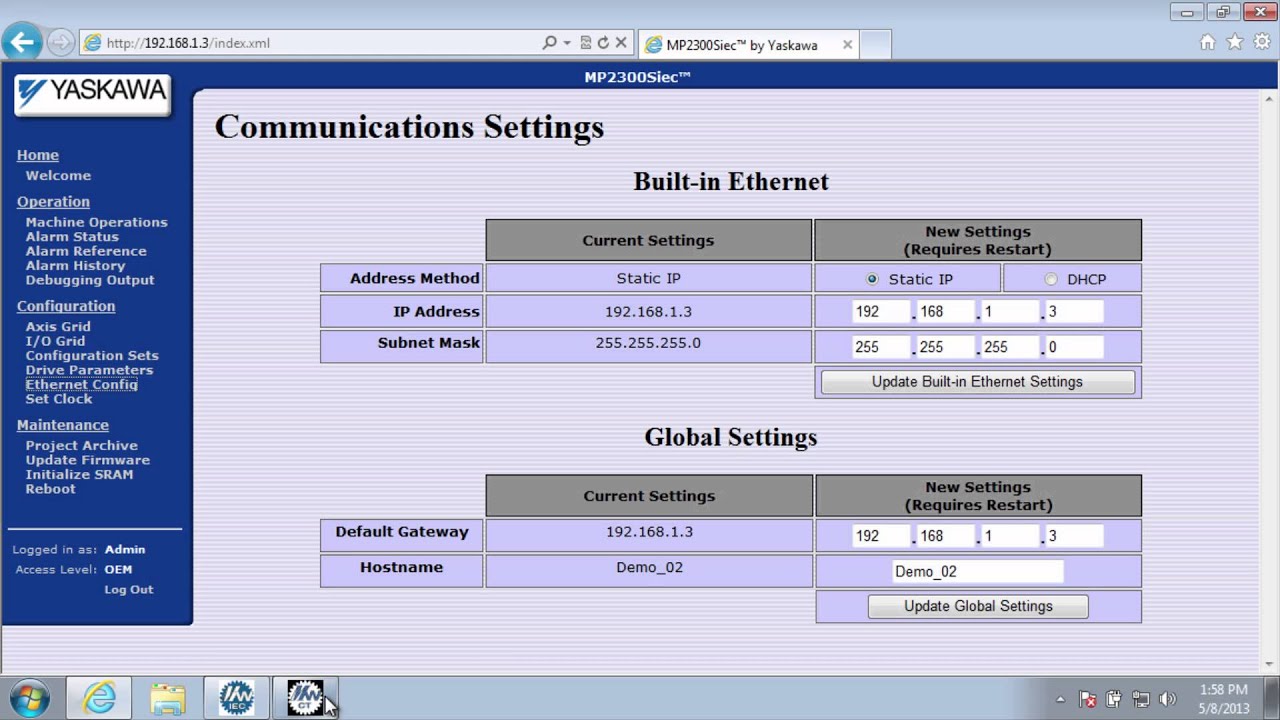This screenshot has height=720, width=1280.
Task: Open the Alarm Status page
Action: [72, 237]
